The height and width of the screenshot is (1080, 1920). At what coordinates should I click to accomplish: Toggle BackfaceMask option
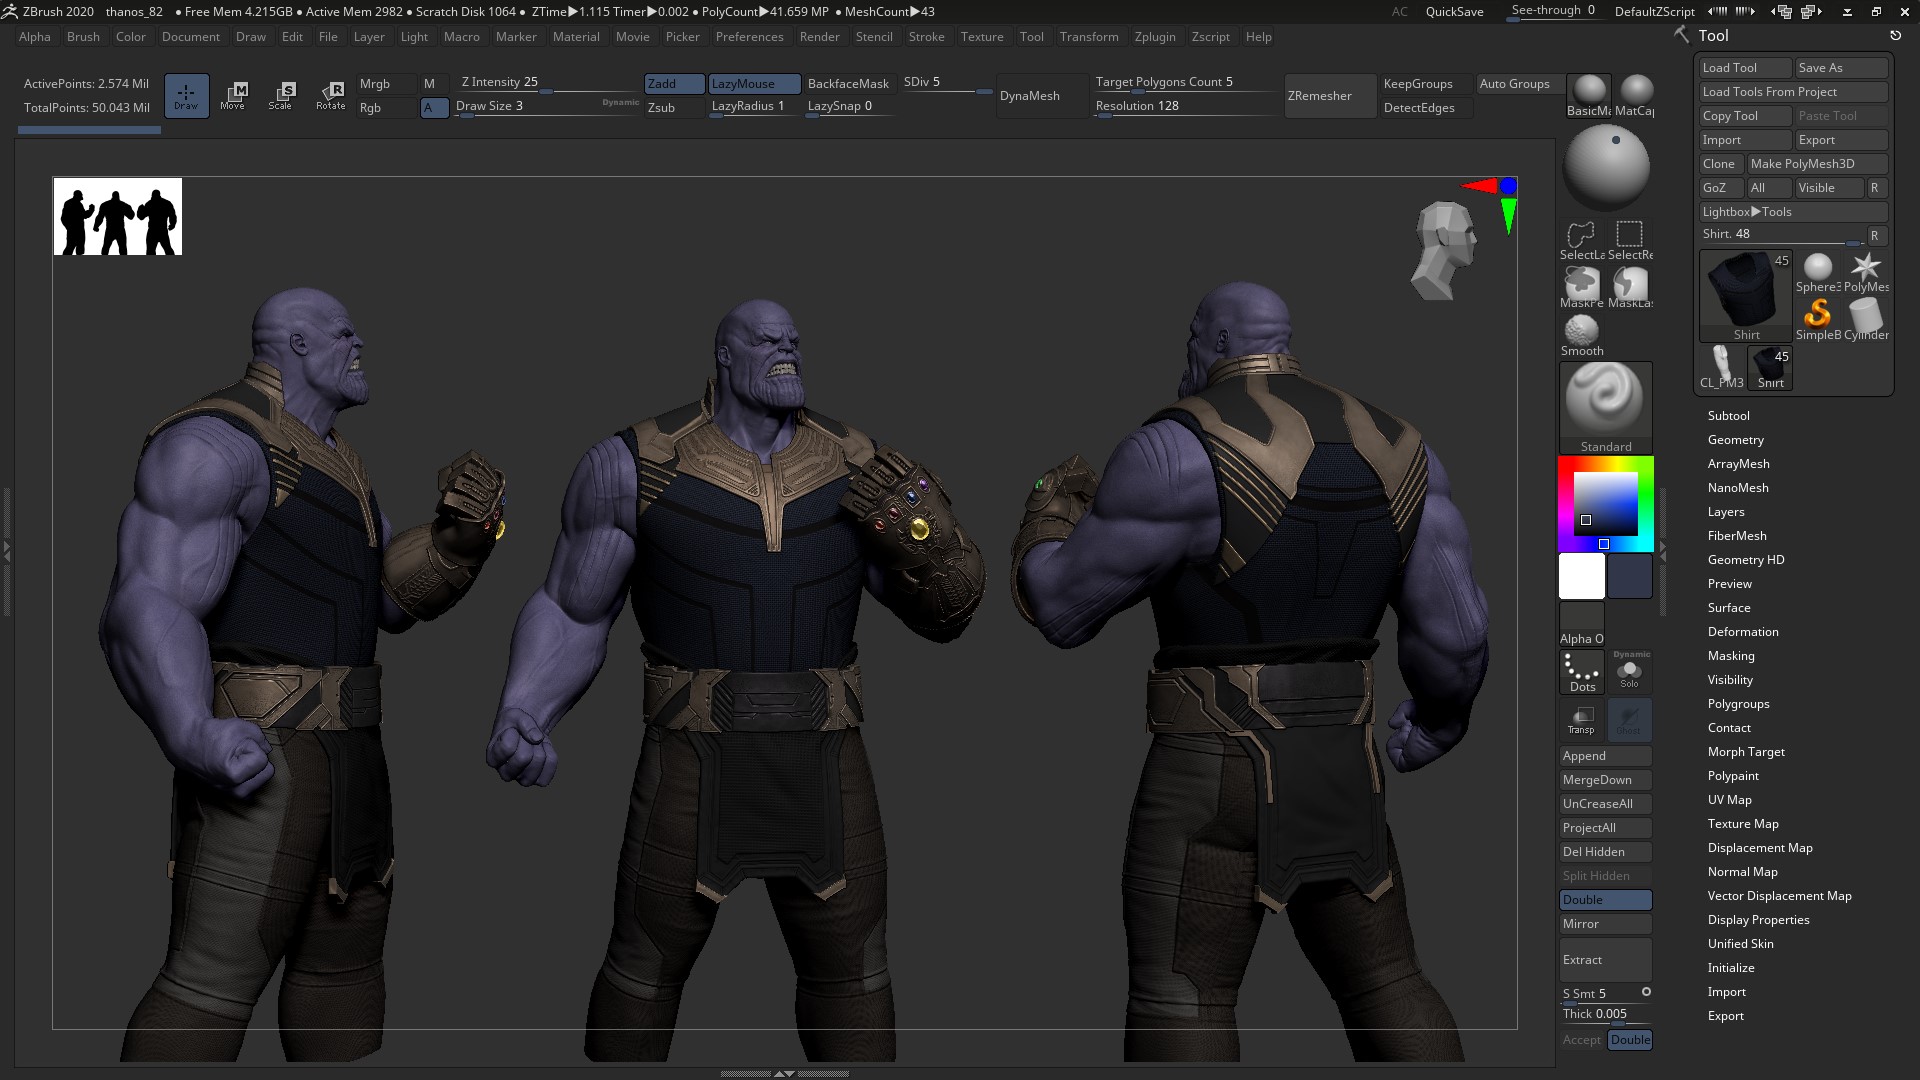[x=848, y=84]
